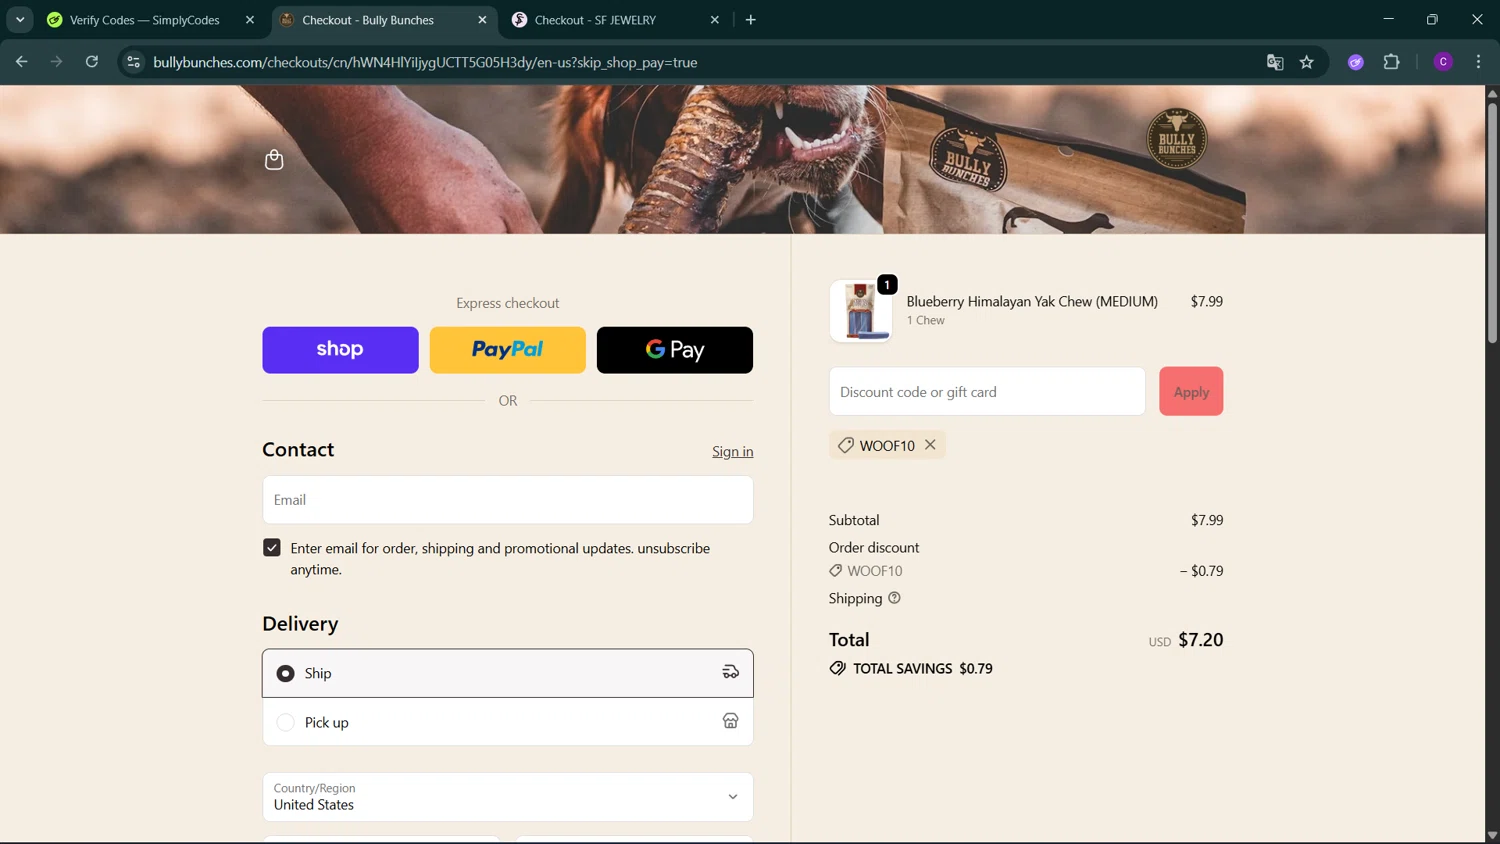Click the Blueberry Himalayan Yak Chew product name
The image size is (1500, 844).
point(1032,301)
